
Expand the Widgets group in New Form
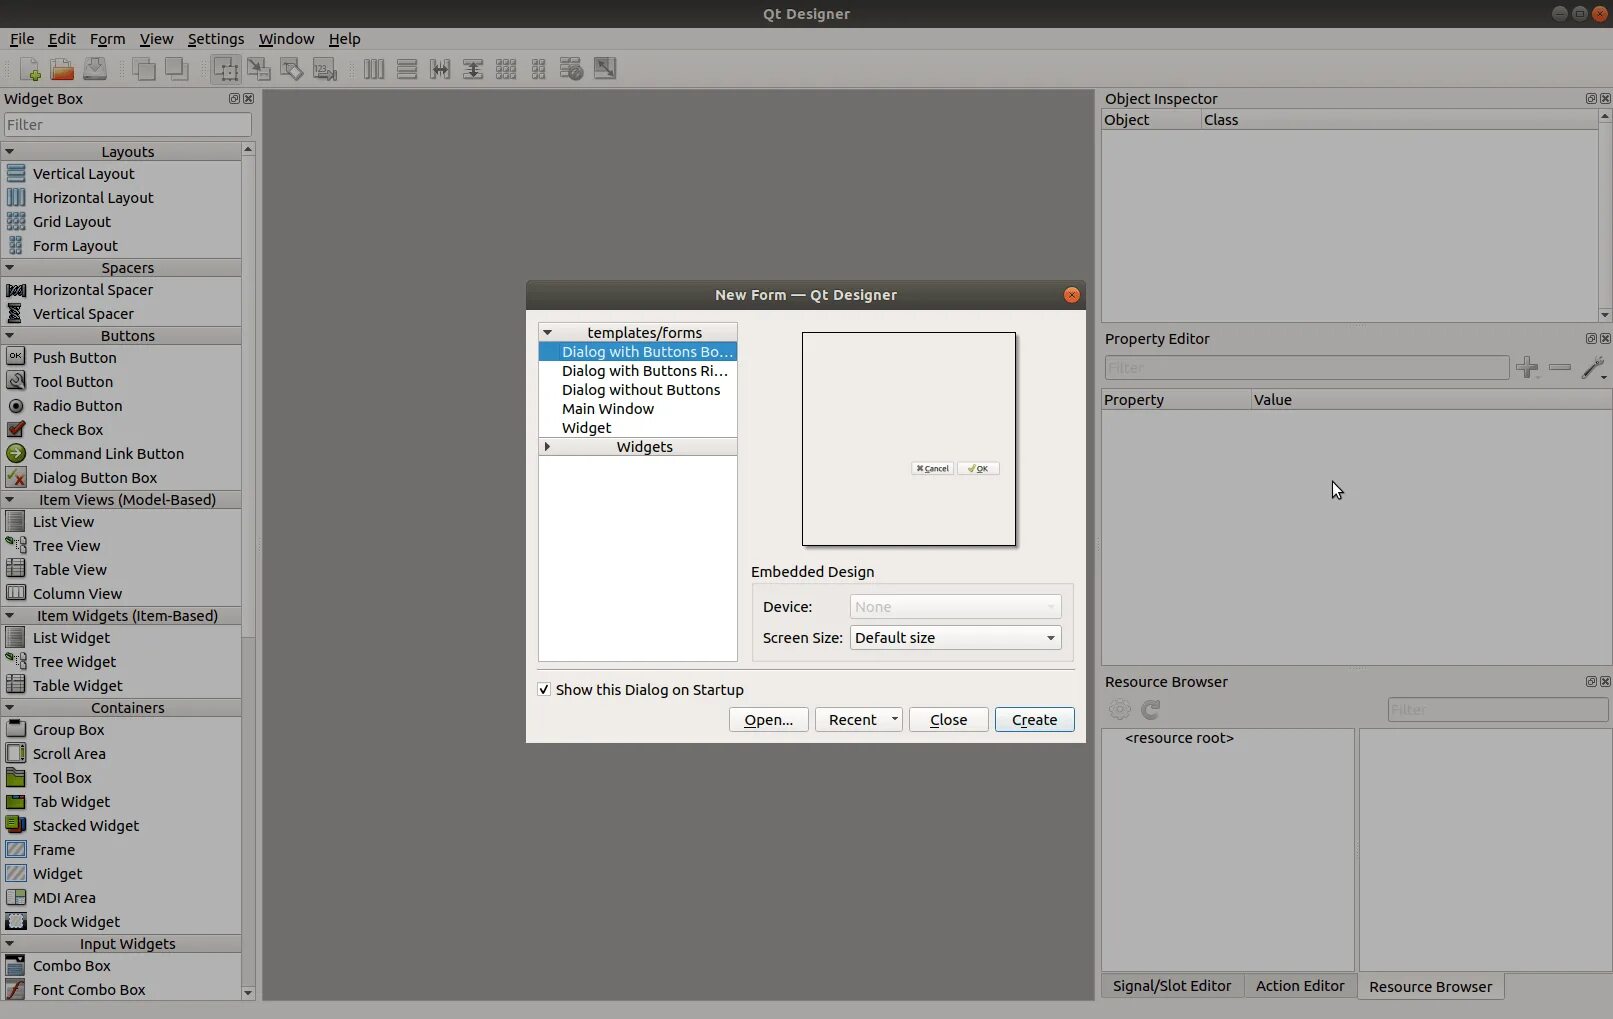click(x=547, y=446)
